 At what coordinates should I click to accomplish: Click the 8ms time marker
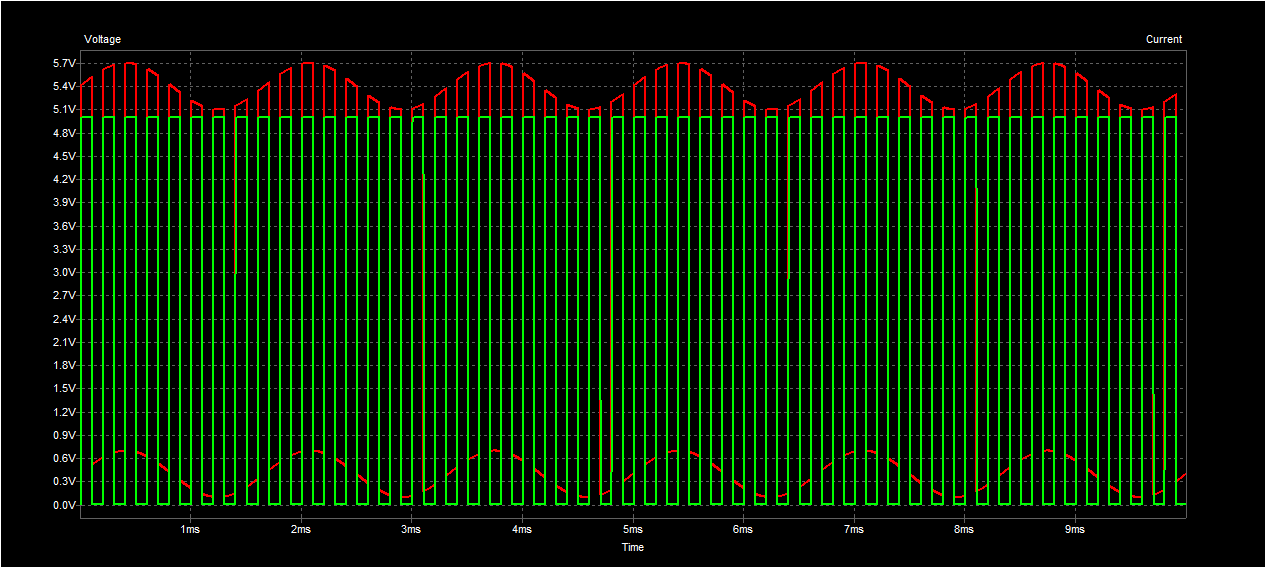(964, 529)
